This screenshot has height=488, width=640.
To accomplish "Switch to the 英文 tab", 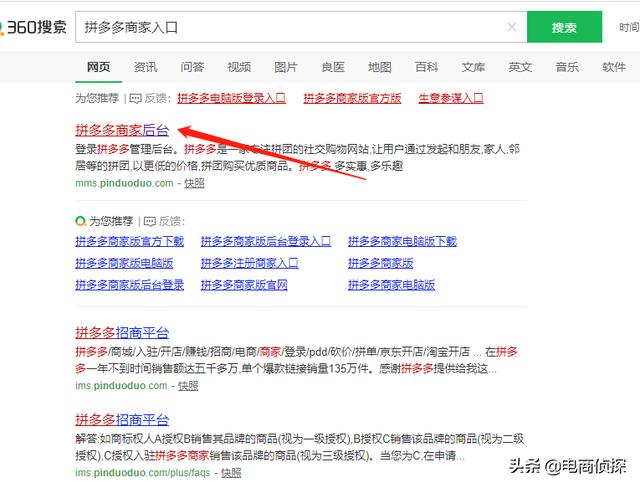I will [520, 67].
